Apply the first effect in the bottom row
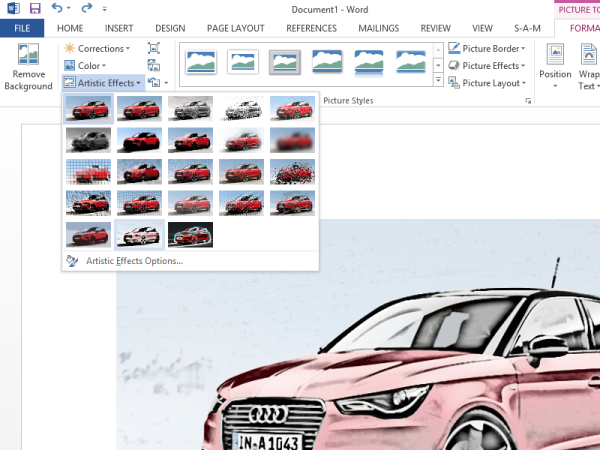Screen dimensions: 600x450 tap(88, 235)
